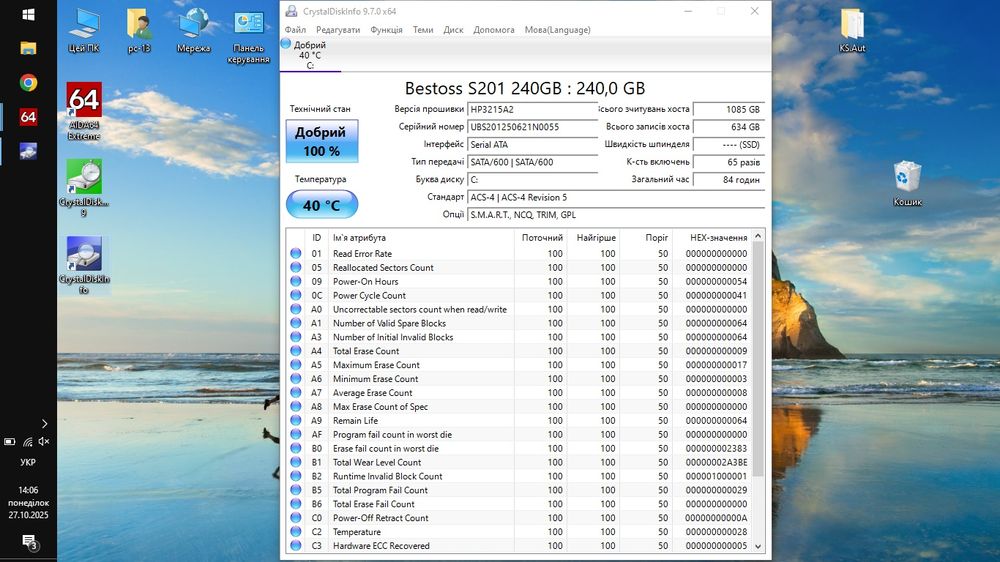Open the Файл menu
1000x562 pixels.
(295, 30)
